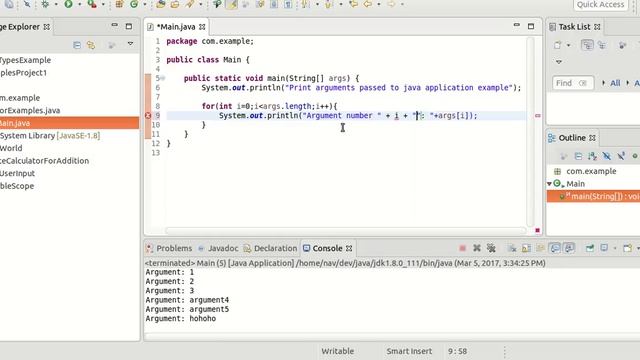640x360 pixels.
Task: Click the Find field in Task List
Action: tap(572, 83)
